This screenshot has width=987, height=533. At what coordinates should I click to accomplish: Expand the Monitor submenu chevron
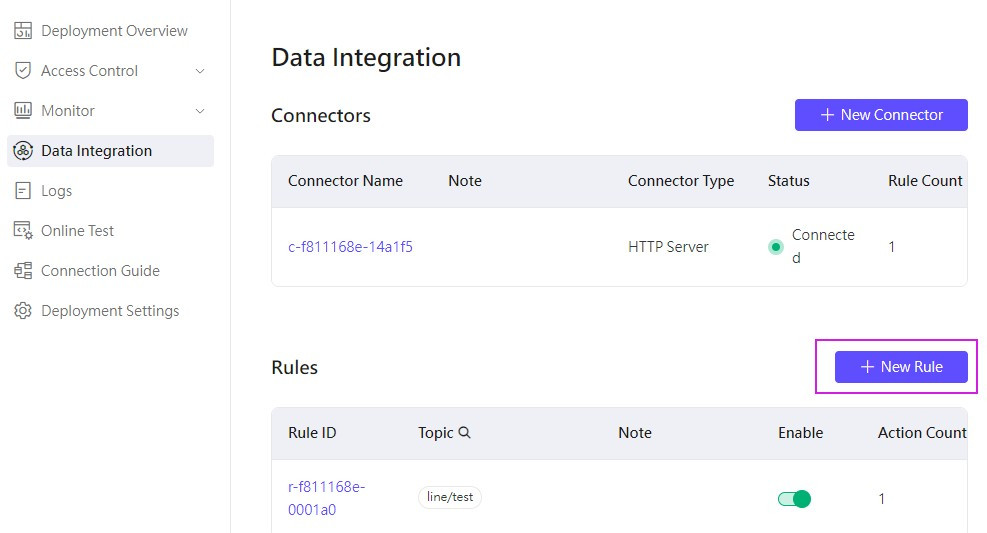[200, 111]
